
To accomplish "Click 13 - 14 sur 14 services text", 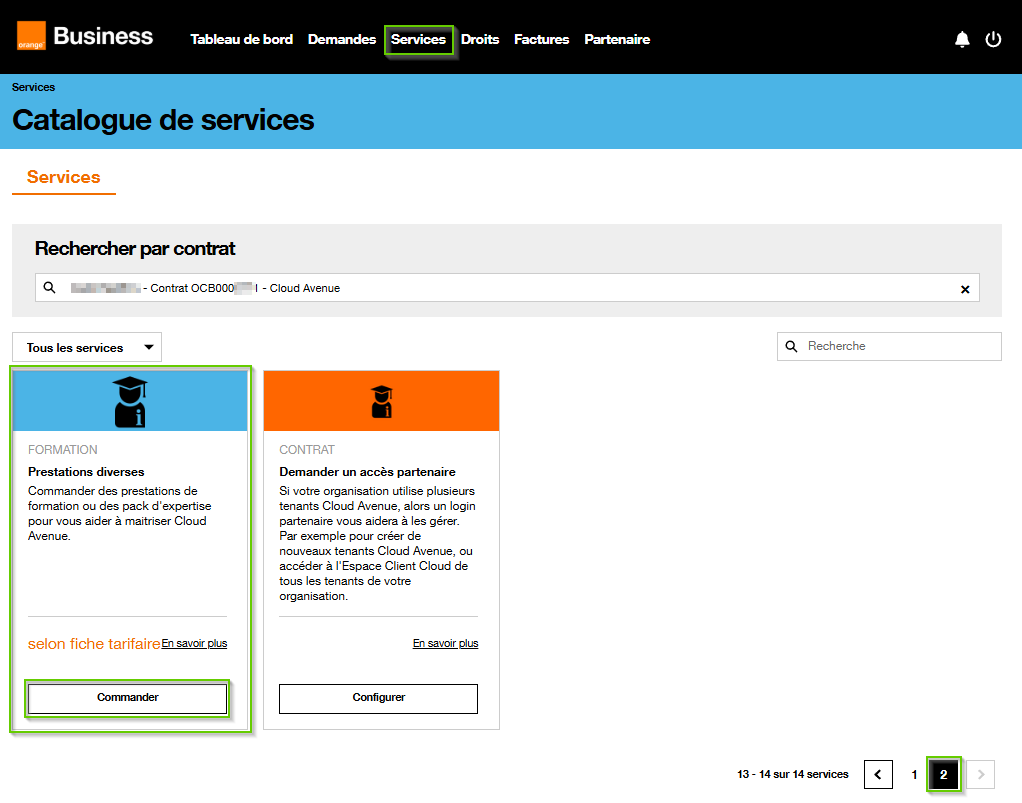I will coord(793,774).
